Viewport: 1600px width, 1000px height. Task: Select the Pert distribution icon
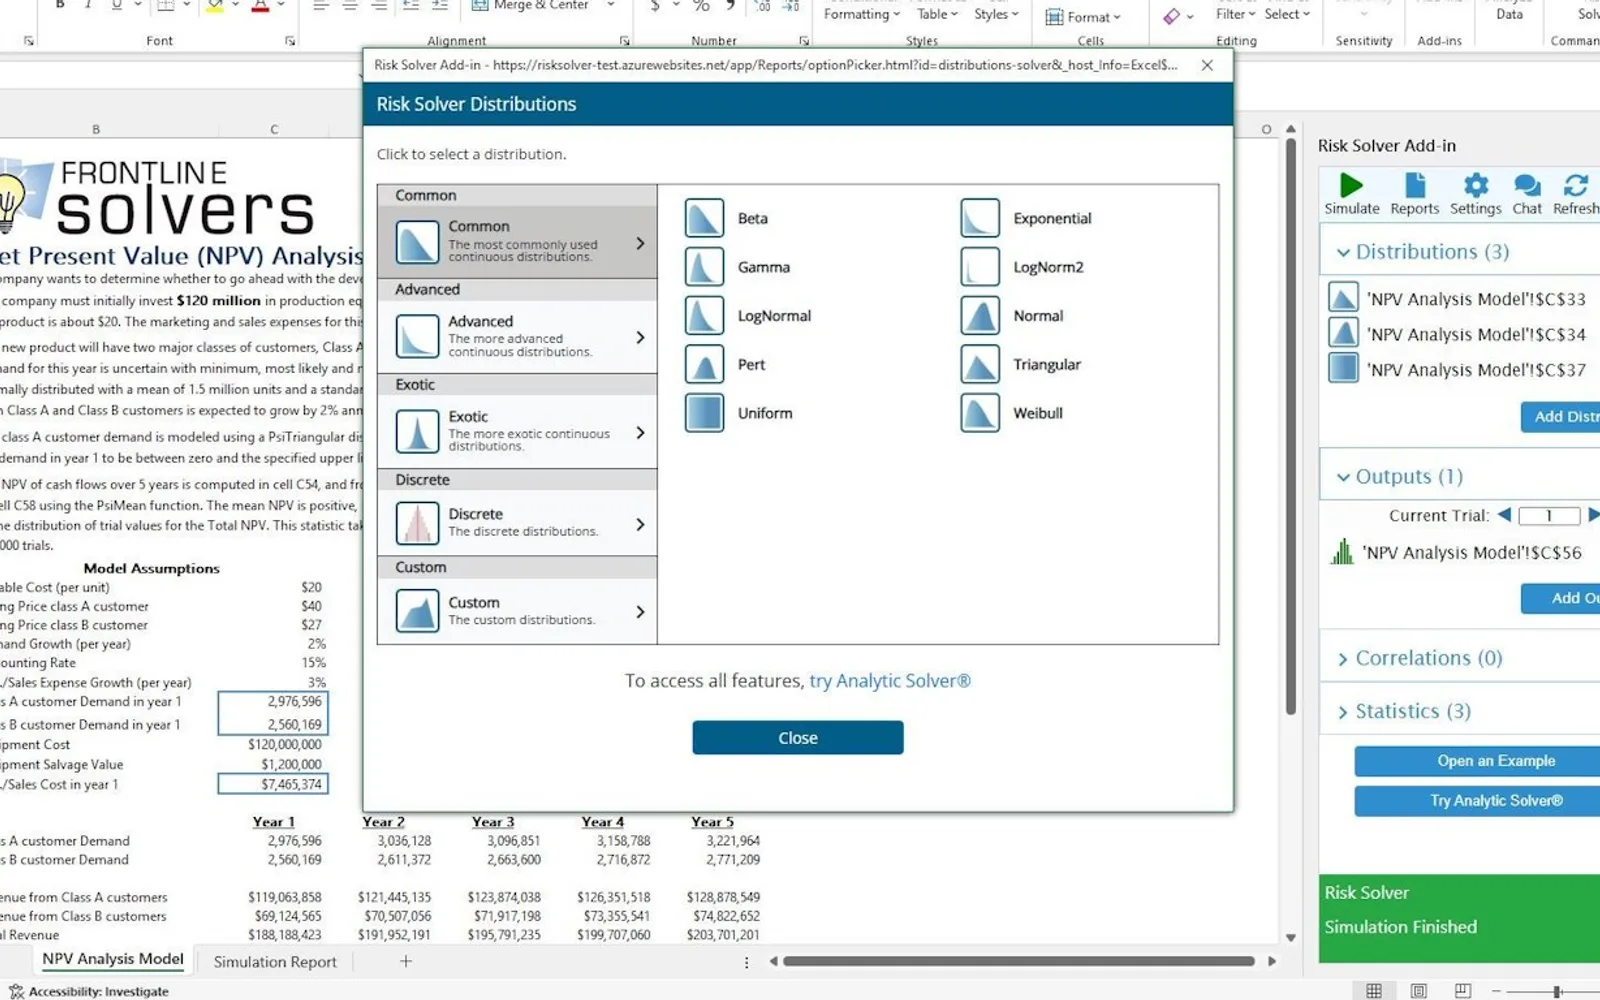pyautogui.click(x=704, y=364)
